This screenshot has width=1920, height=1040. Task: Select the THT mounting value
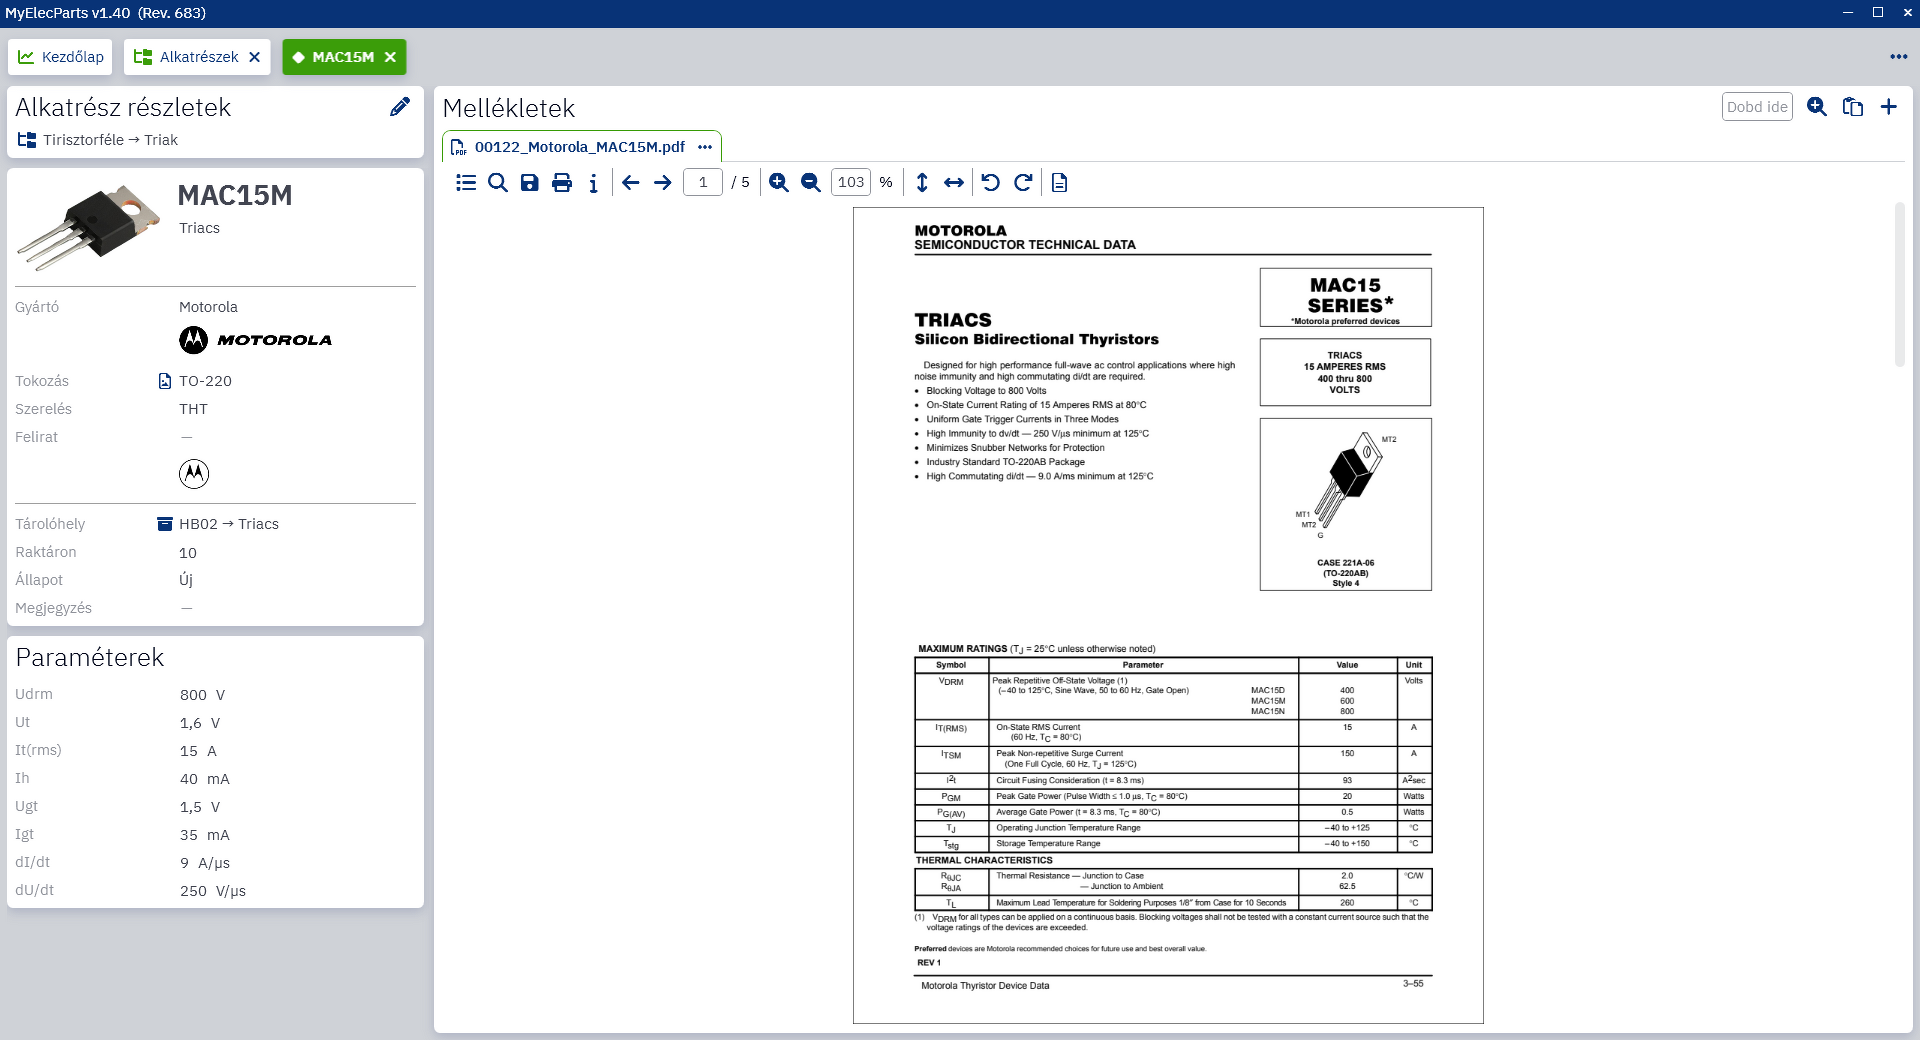[193, 409]
